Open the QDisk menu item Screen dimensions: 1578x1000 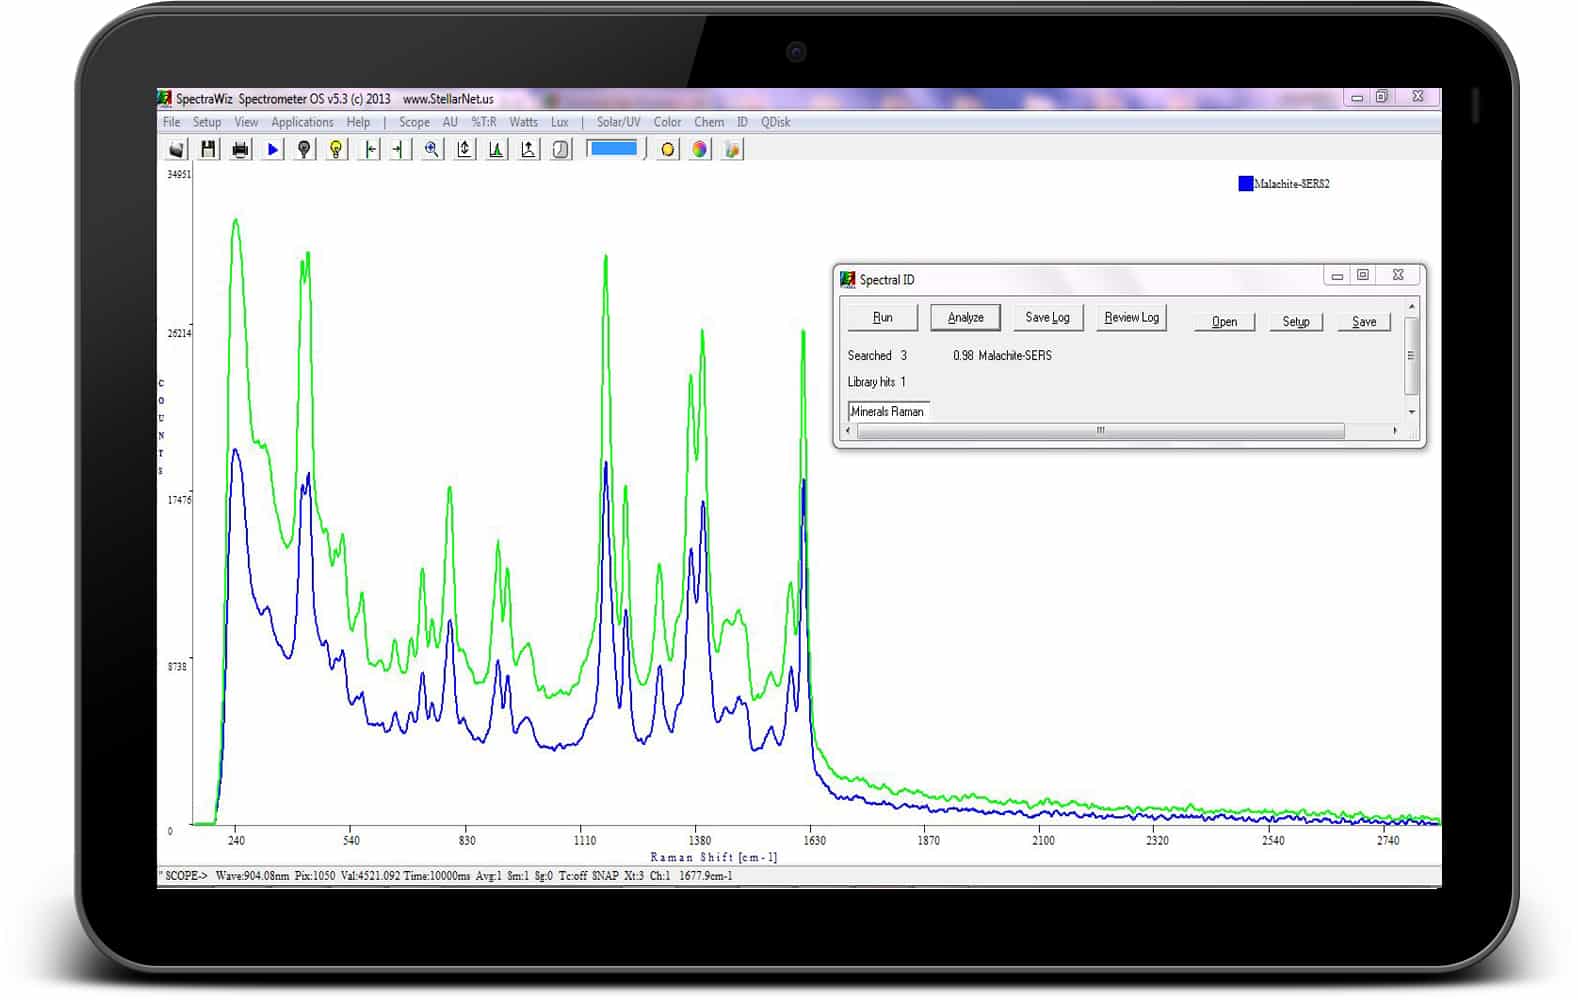(776, 122)
